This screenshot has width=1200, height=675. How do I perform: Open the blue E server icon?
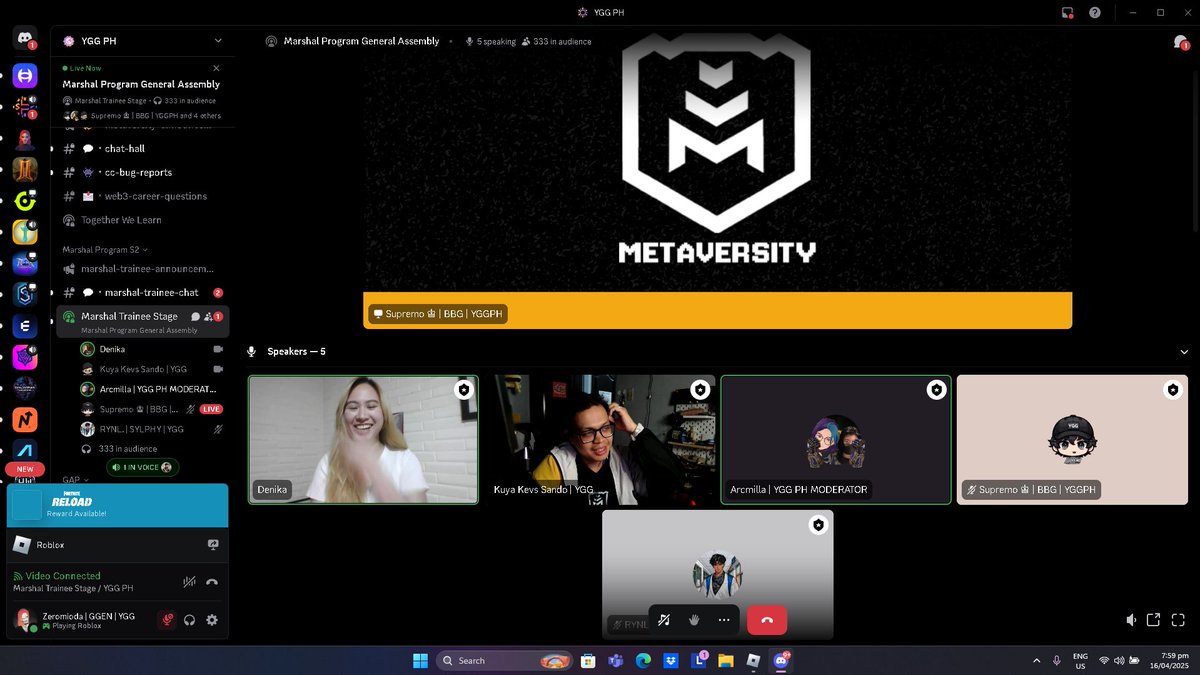[x=25, y=327]
